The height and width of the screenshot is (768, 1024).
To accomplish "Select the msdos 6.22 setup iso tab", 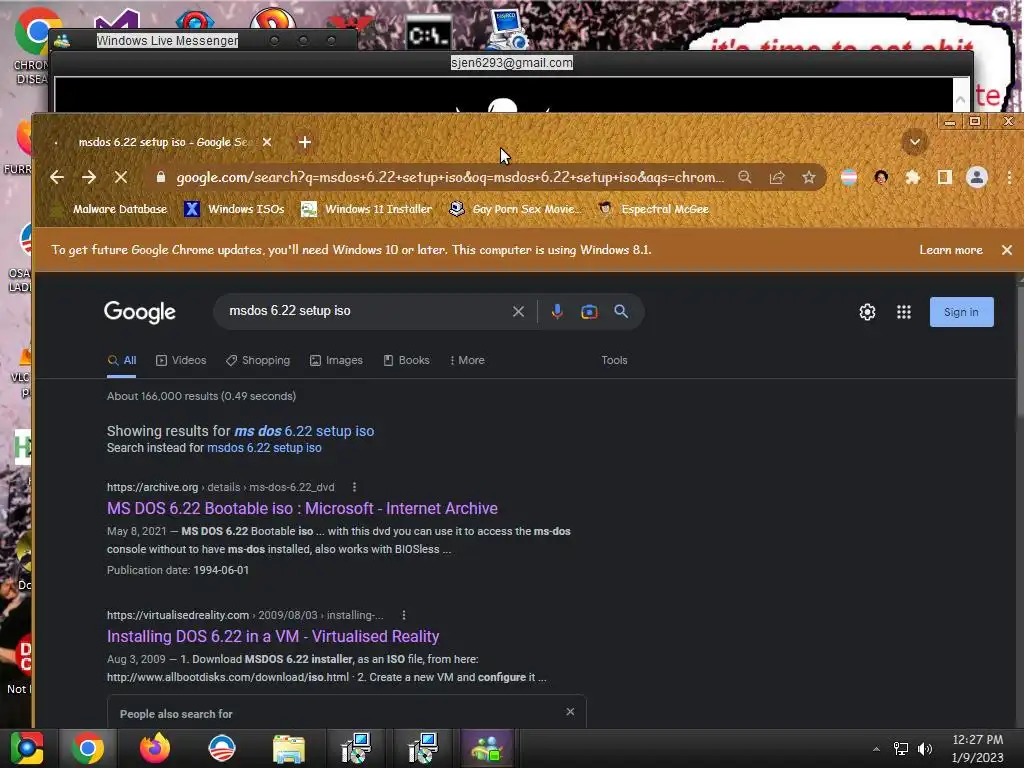I will (x=163, y=142).
